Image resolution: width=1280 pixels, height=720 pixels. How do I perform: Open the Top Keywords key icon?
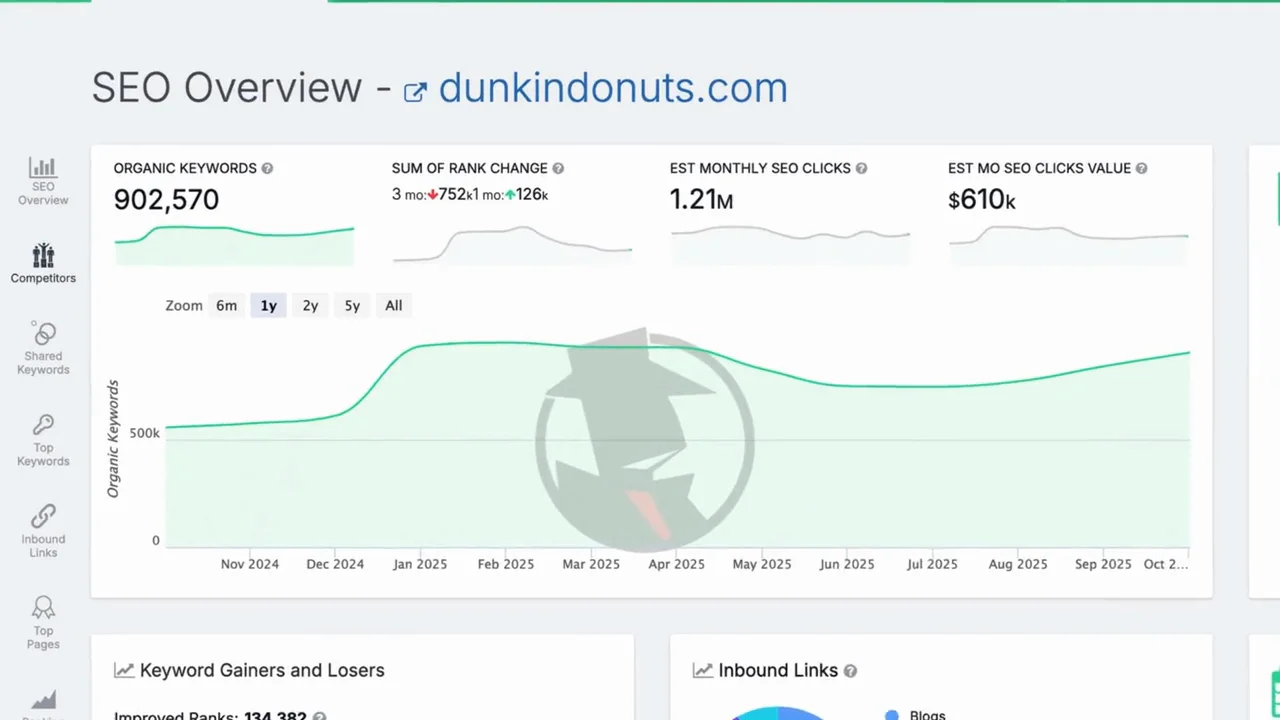[x=43, y=426]
